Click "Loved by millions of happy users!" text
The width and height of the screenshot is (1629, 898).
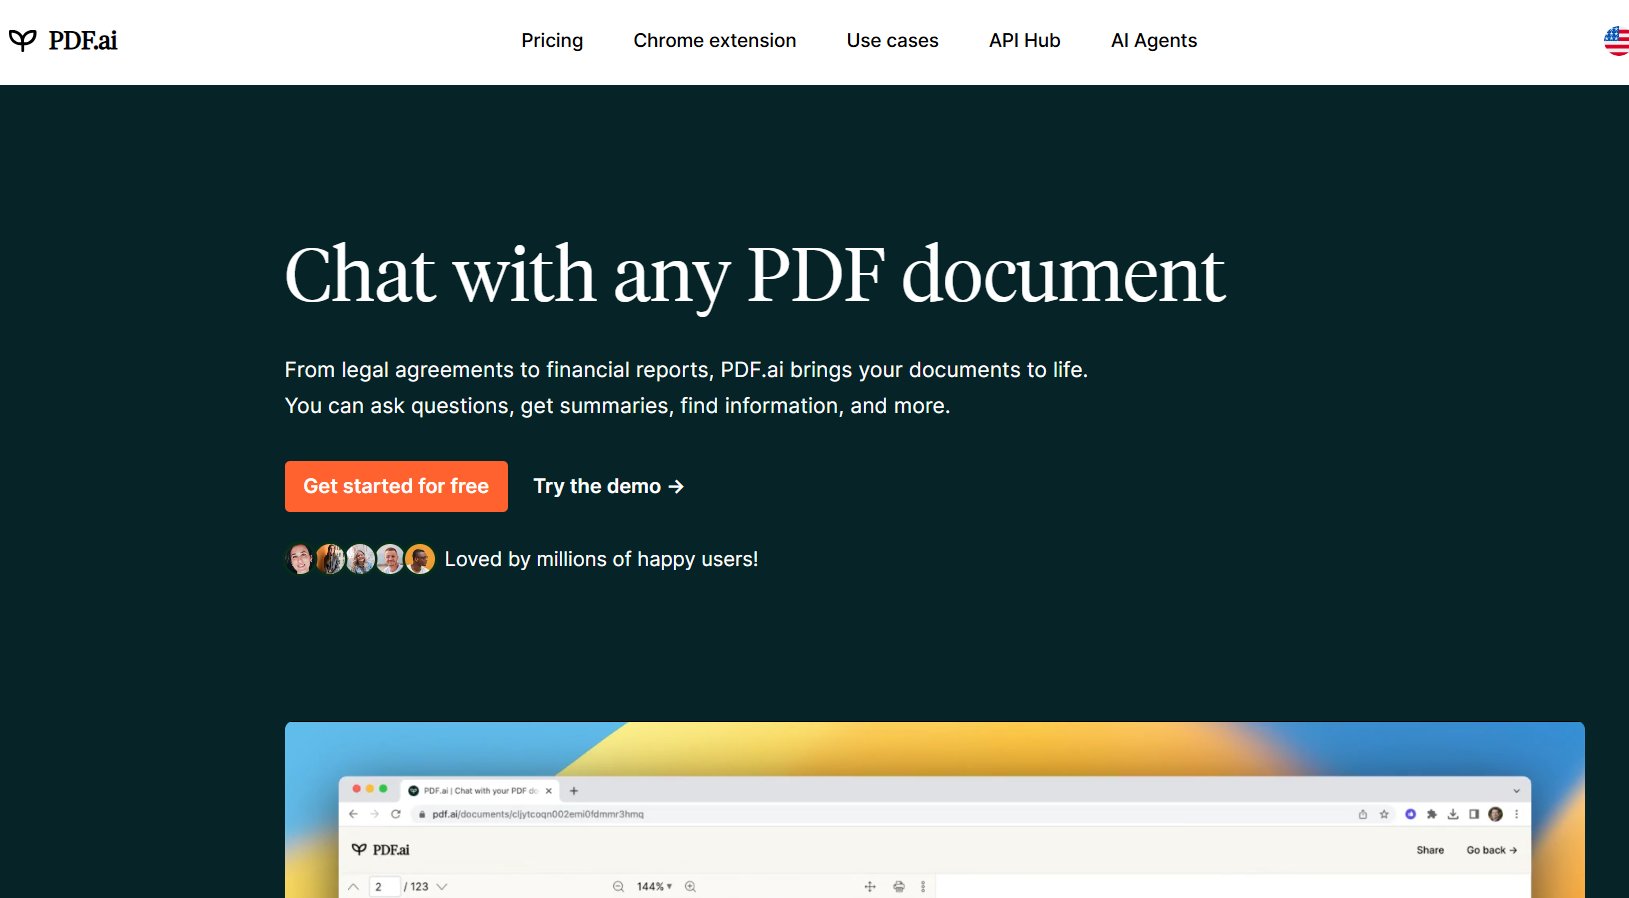pos(601,559)
